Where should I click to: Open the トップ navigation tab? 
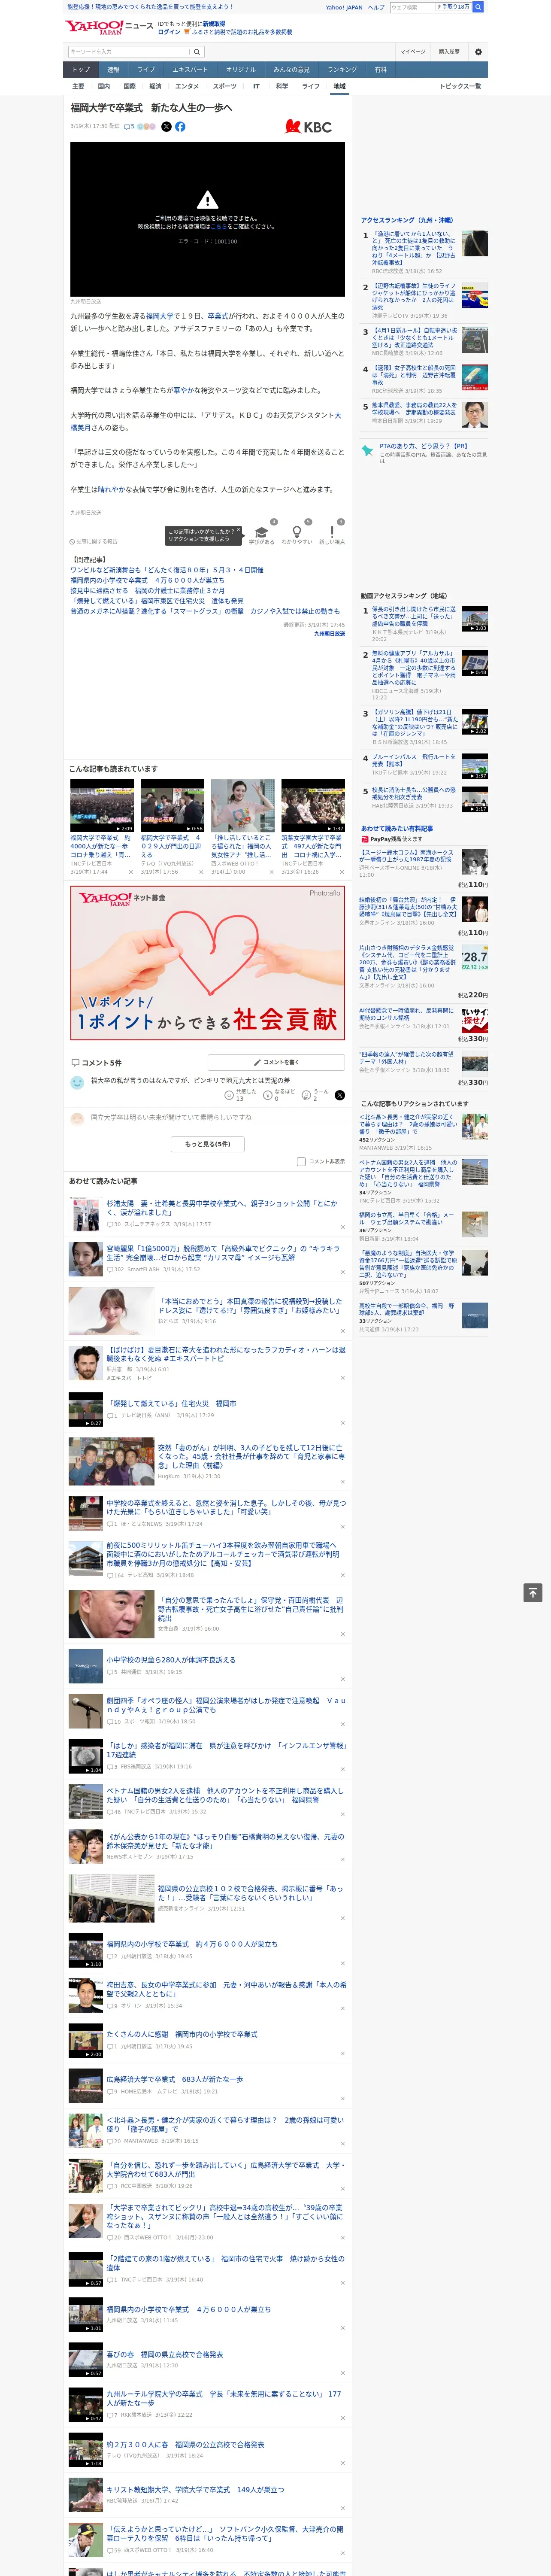pyautogui.click(x=81, y=70)
